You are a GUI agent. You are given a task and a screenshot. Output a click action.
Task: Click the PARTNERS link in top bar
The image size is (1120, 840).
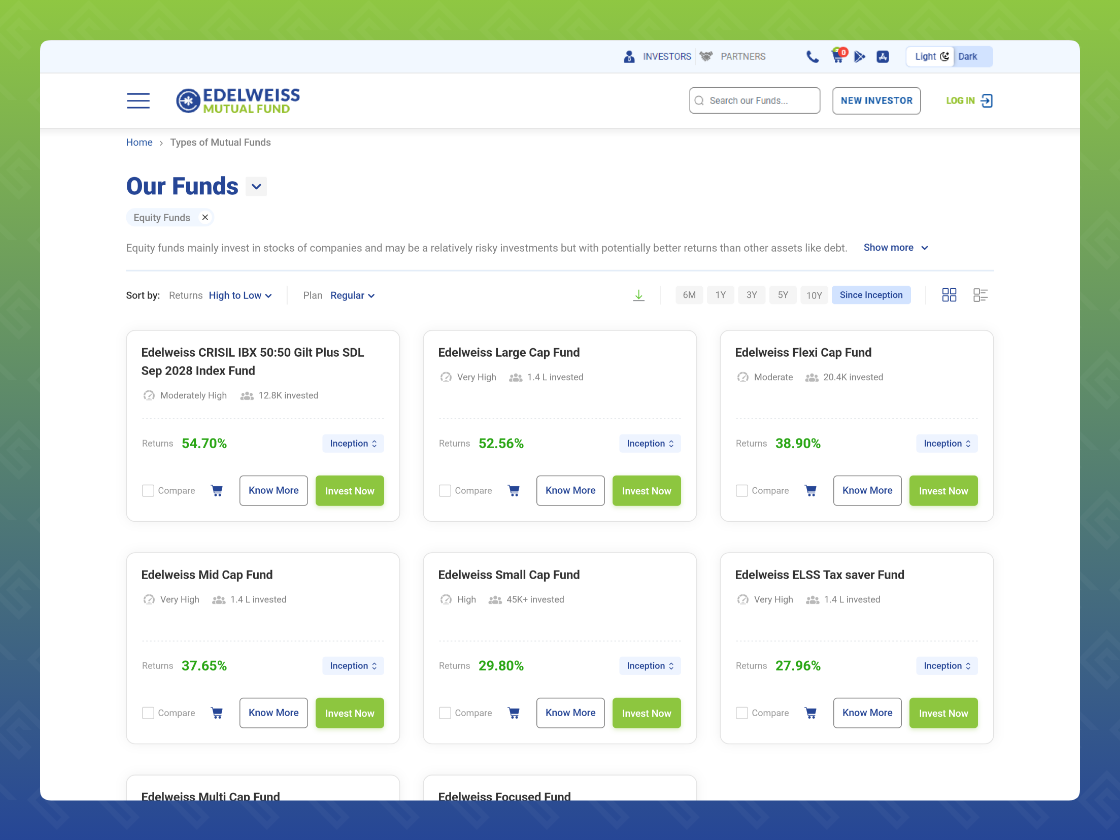click(x=743, y=56)
